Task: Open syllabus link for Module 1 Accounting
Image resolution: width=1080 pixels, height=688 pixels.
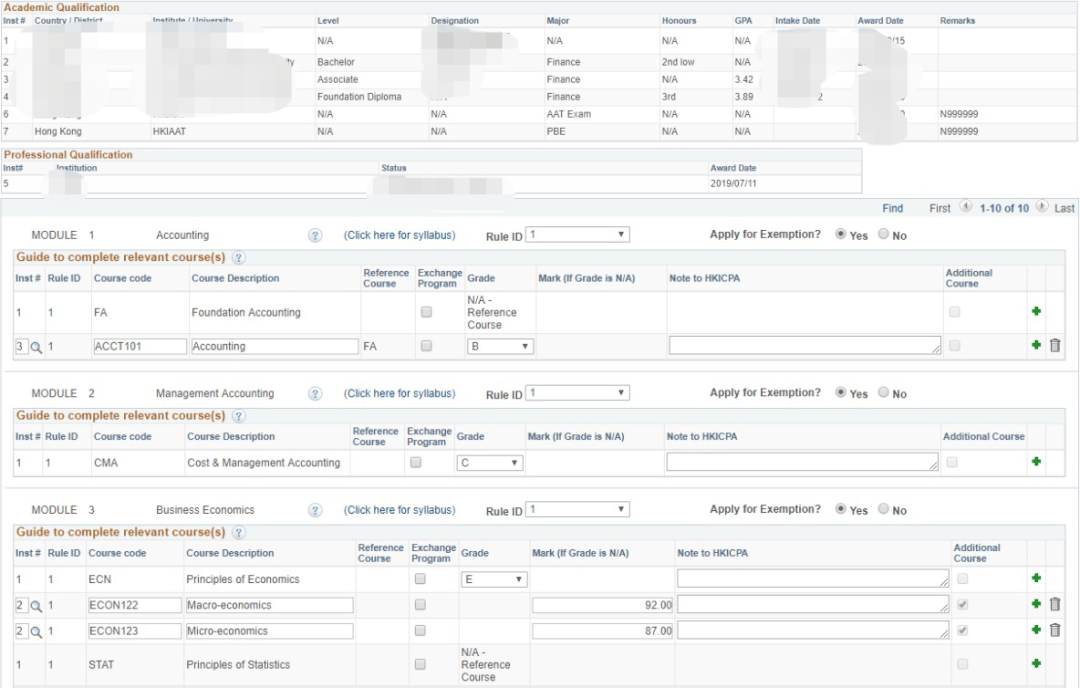Action: [399, 236]
